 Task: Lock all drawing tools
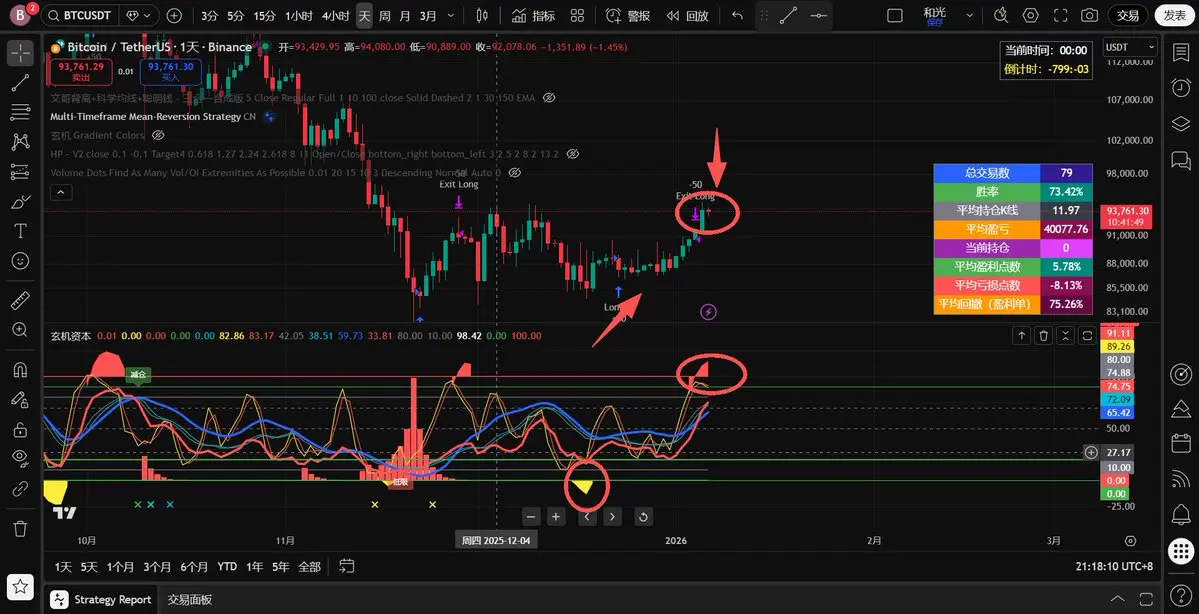(x=21, y=429)
